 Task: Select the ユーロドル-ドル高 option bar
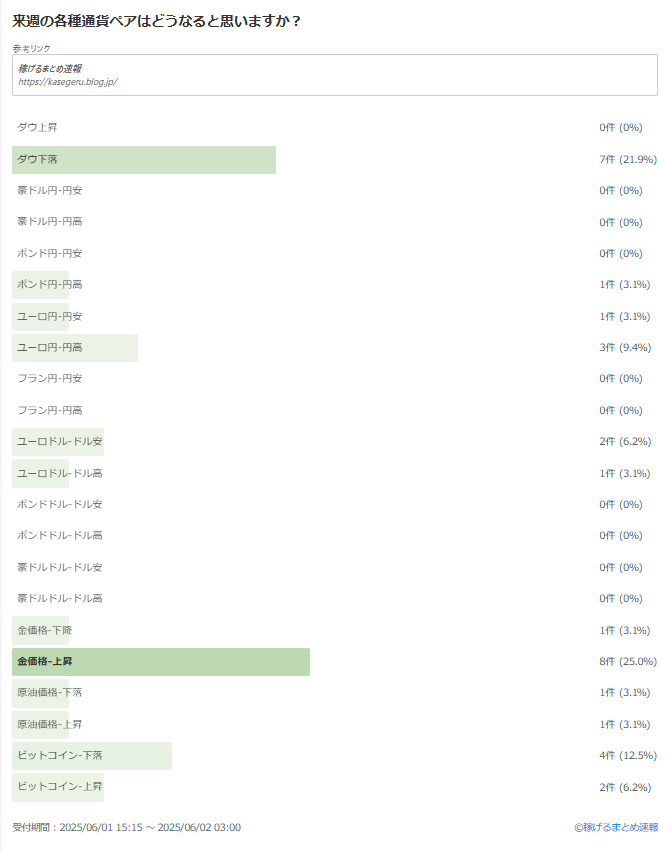pos(41,473)
